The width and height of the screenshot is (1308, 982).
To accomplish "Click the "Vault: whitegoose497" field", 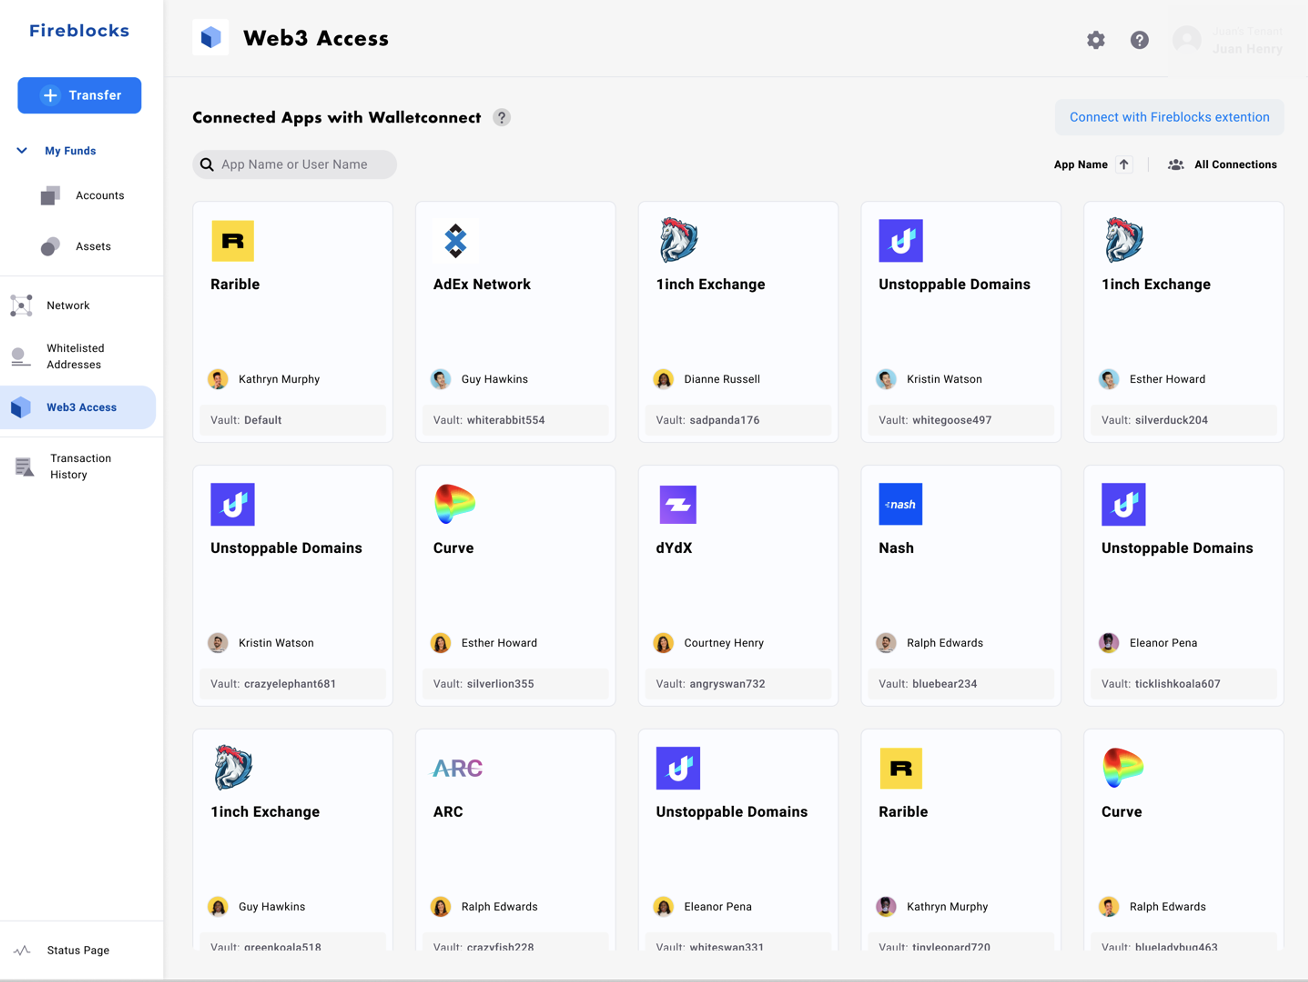I will (961, 420).
